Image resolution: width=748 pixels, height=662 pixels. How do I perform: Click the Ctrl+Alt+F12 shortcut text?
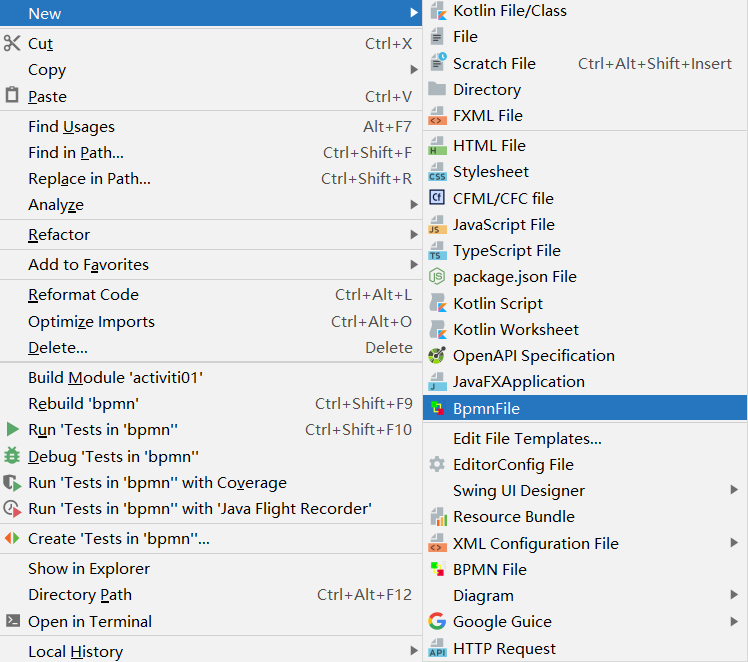pyautogui.click(x=364, y=595)
